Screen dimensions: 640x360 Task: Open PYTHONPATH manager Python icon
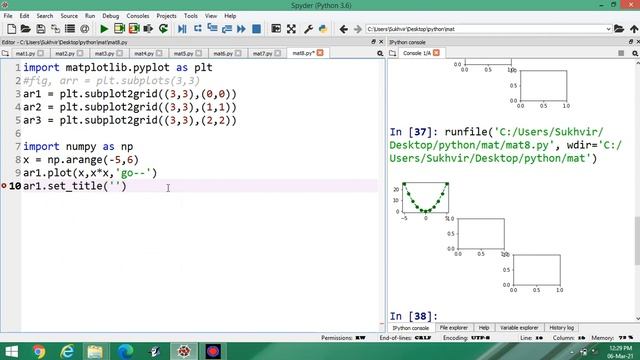pos(323,29)
